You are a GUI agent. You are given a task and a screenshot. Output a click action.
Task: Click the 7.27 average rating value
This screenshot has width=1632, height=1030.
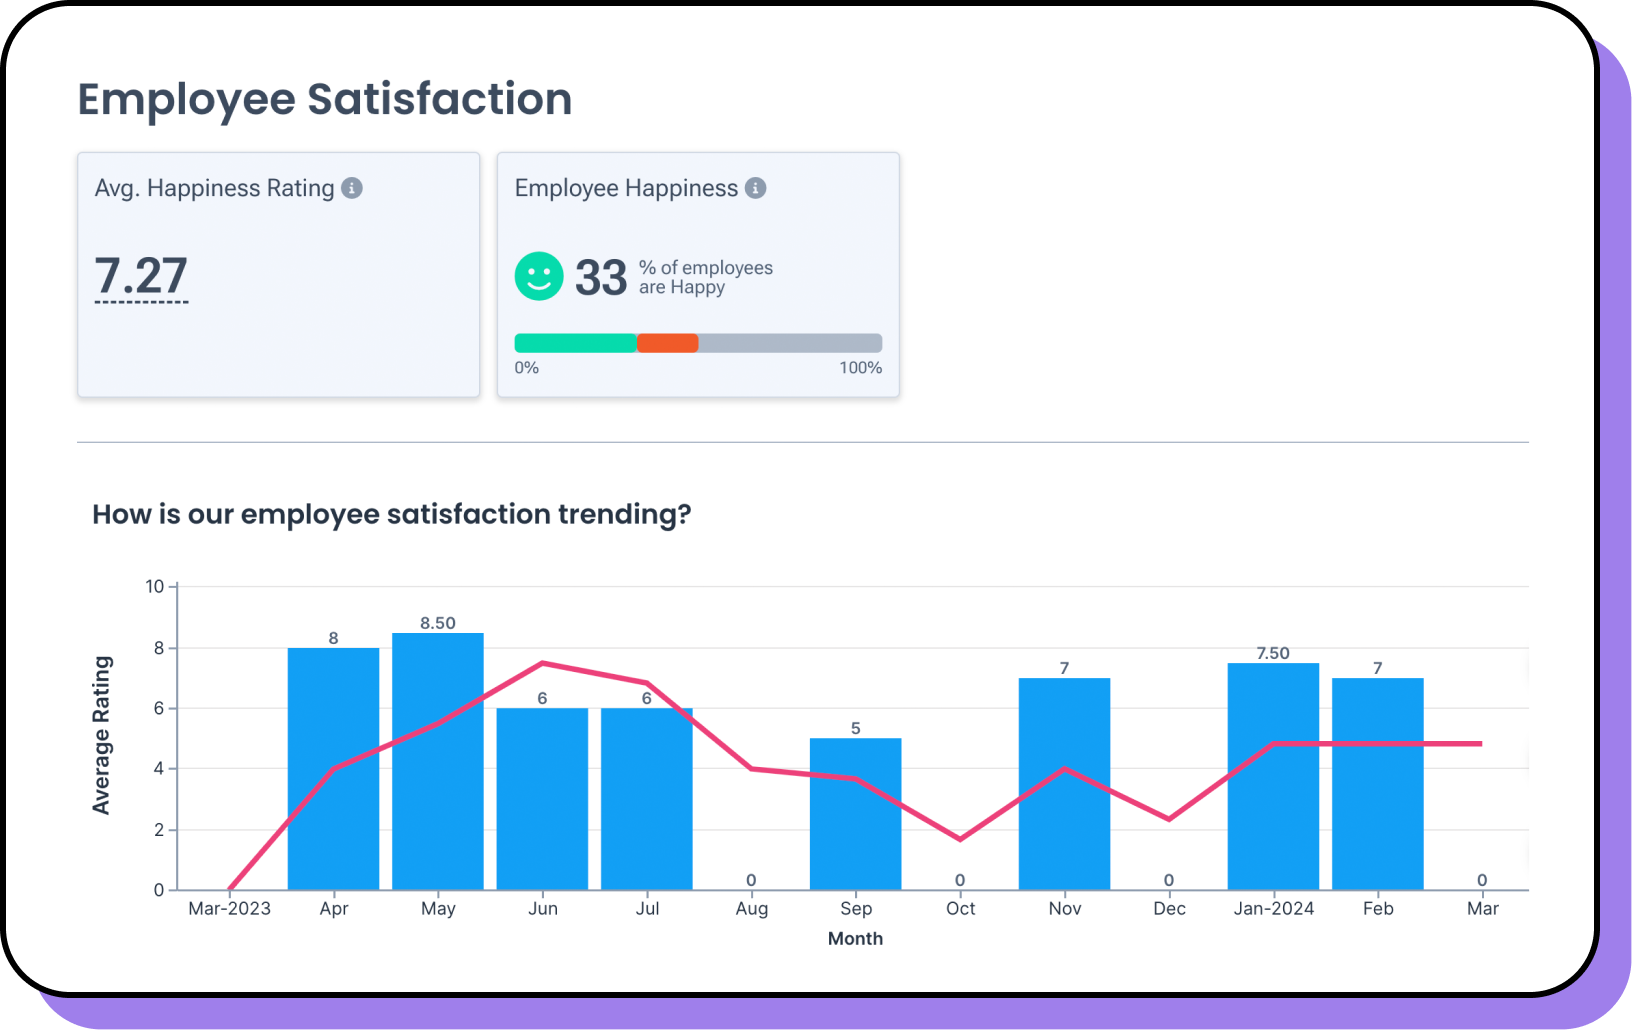[141, 276]
